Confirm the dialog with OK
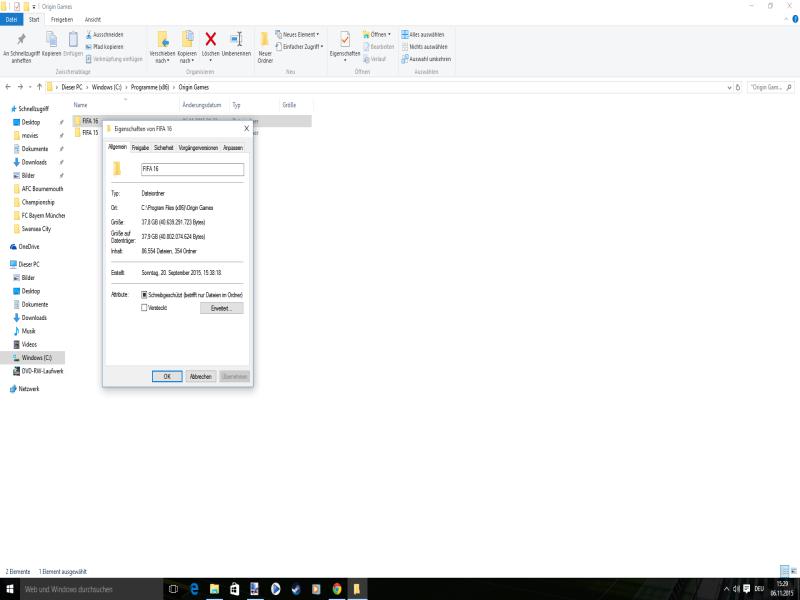The height and width of the screenshot is (600, 800). click(x=167, y=377)
